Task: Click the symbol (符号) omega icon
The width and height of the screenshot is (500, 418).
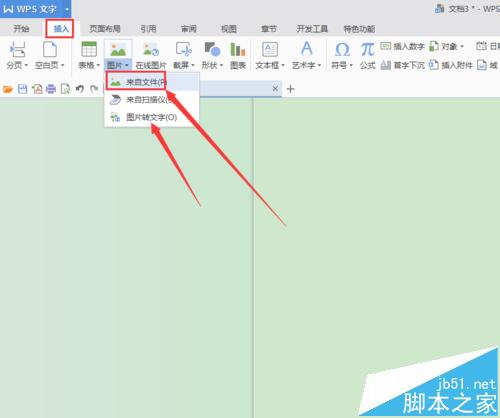Action: [x=342, y=49]
